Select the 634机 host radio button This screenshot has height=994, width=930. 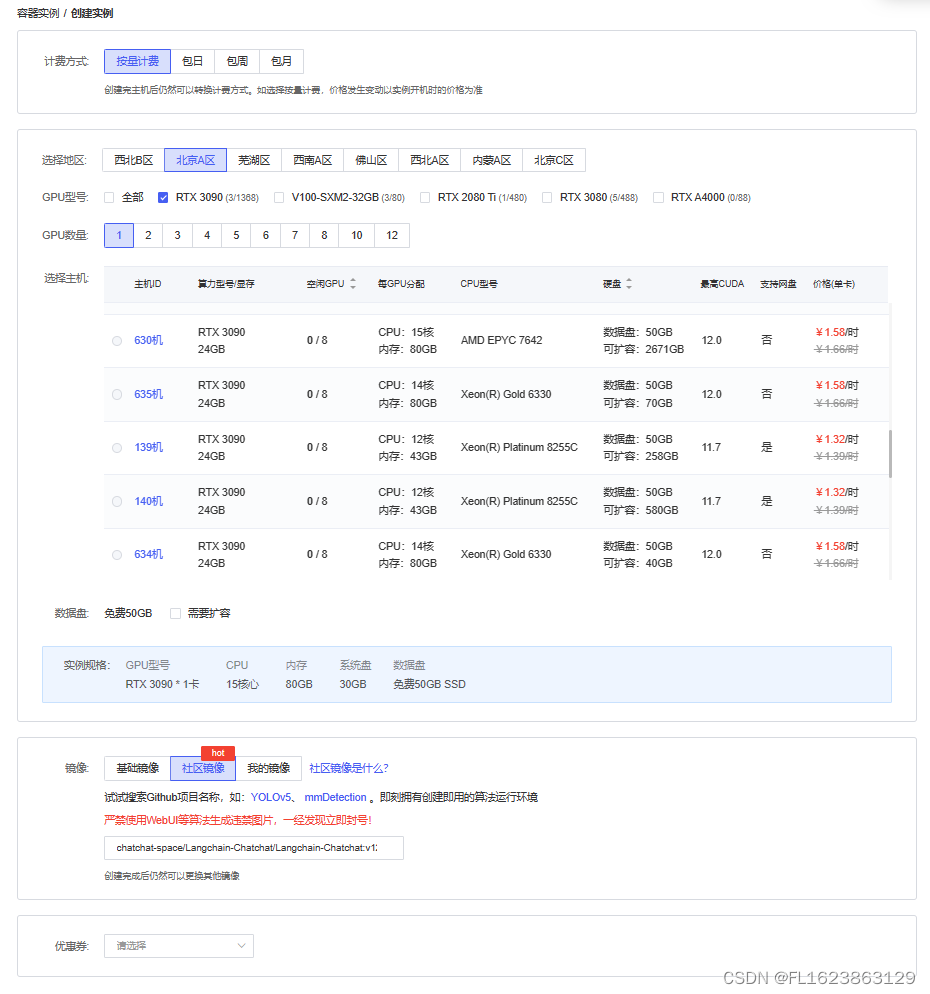click(117, 554)
